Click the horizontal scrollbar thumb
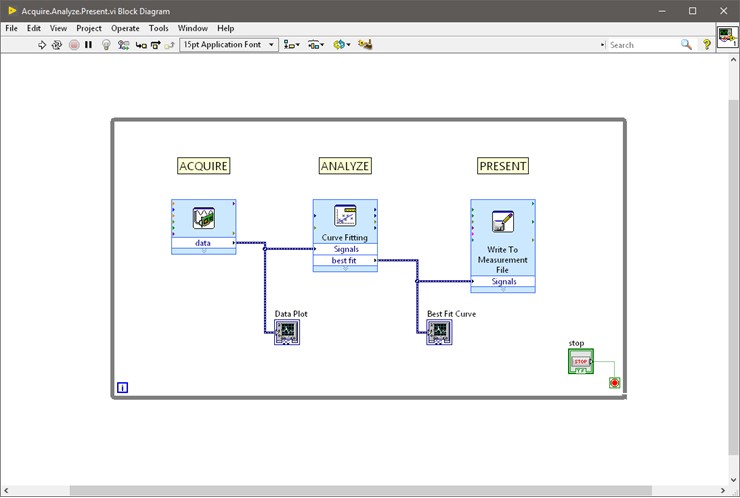This screenshot has width=740, height=498. point(361,491)
